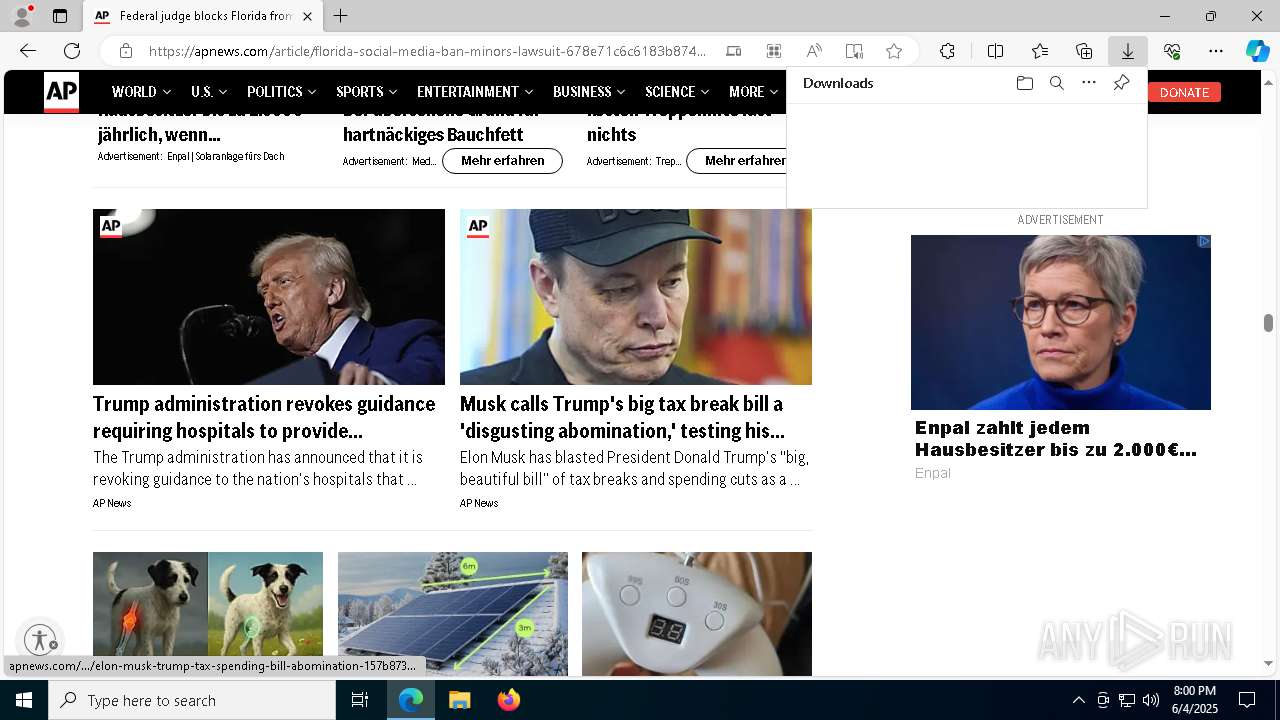Screen dimensions: 1280x720
Task: Open the Trump speaking photo thumbnail
Action: point(269,297)
